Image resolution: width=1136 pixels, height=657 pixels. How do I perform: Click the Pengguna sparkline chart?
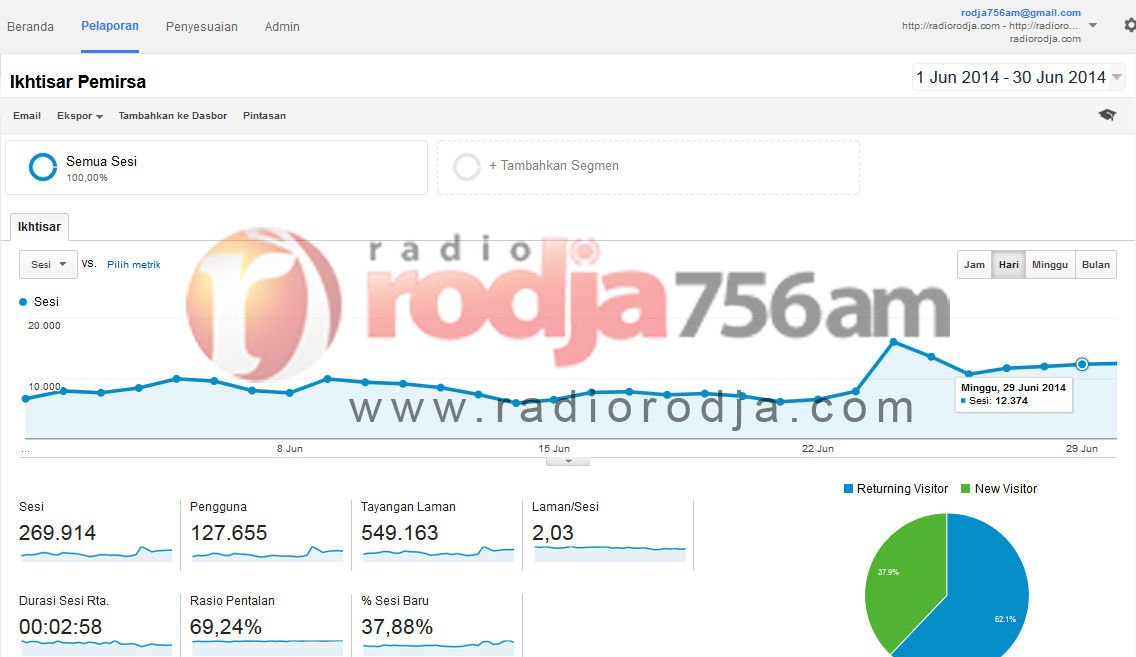267,553
